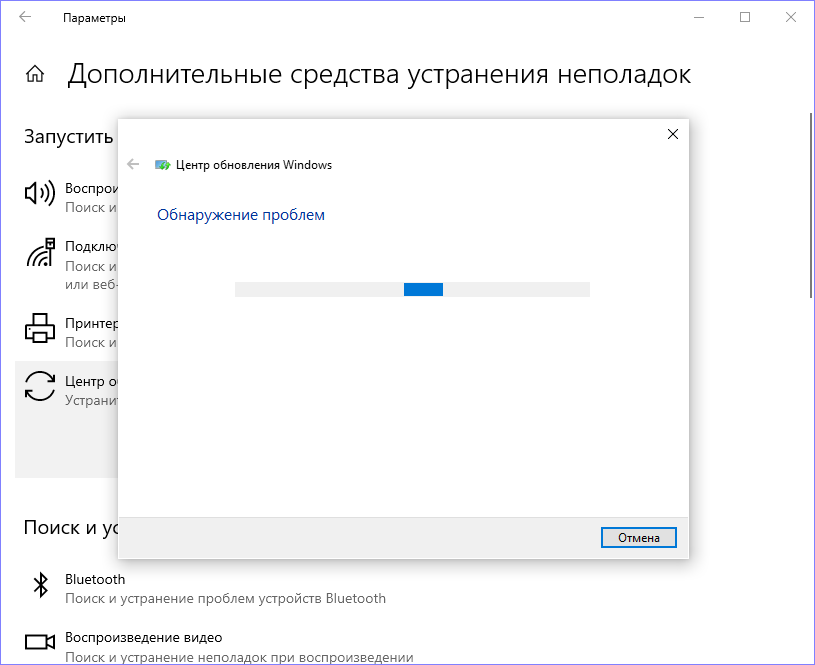Close the troubleshooter dialog with its X
The height and width of the screenshot is (665, 815).
pyautogui.click(x=673, y=134)
